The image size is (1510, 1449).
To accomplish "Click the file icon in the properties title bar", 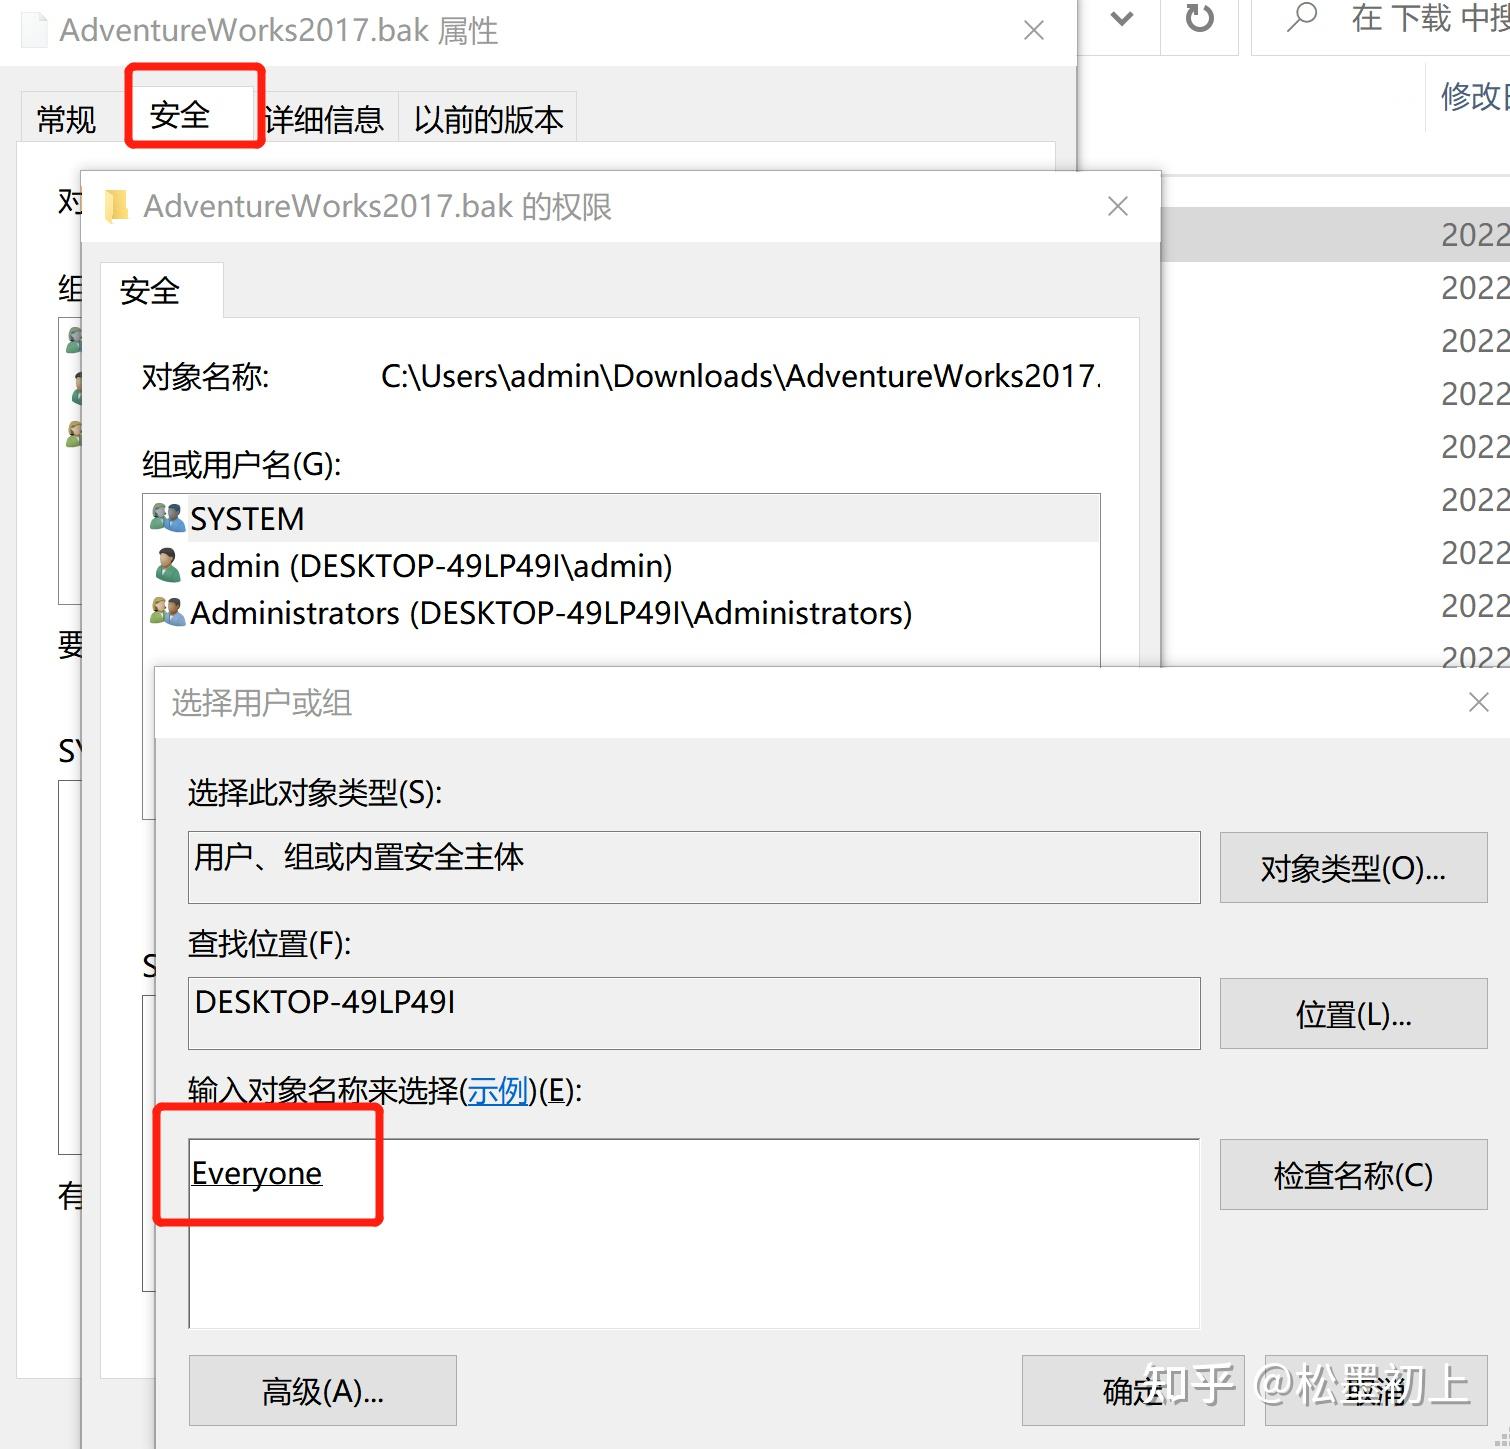I will point(34,29).
